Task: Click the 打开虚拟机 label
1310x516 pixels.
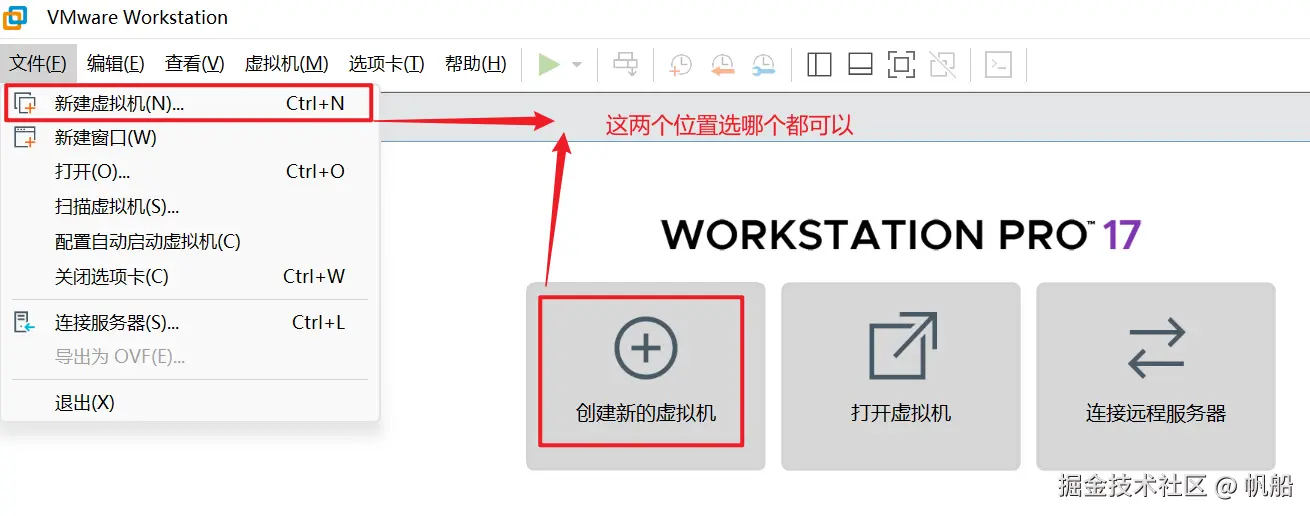Action: click(901, 413)
